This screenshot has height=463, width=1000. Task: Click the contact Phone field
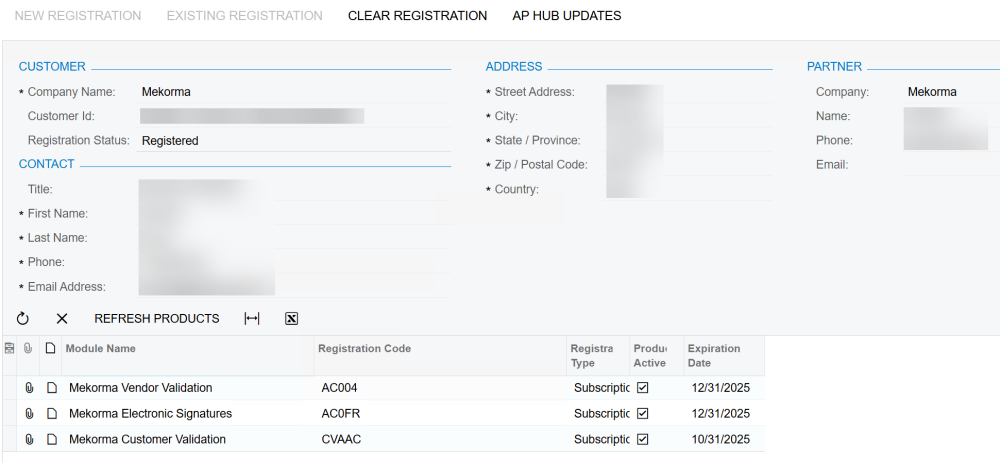(294, 262)
